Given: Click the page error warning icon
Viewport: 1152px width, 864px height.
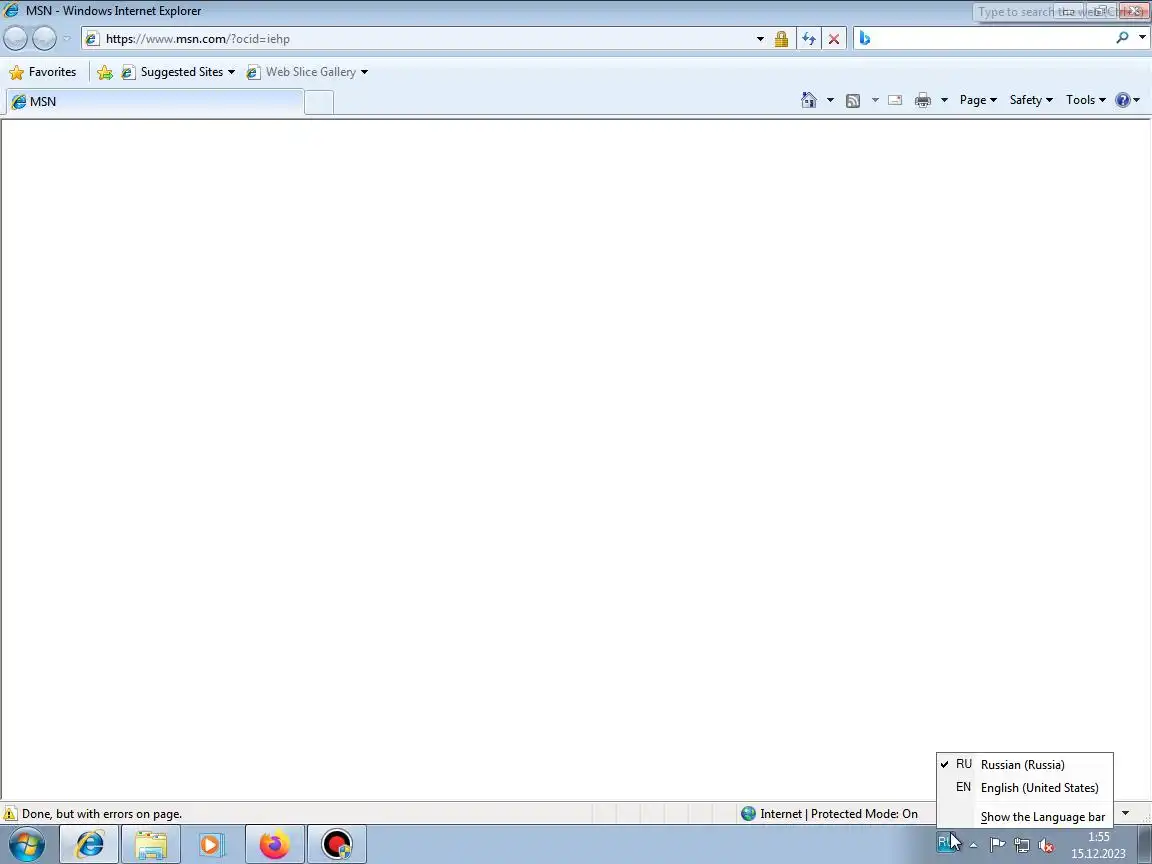Looking at the screenshot, I should [x=10, y=814].
